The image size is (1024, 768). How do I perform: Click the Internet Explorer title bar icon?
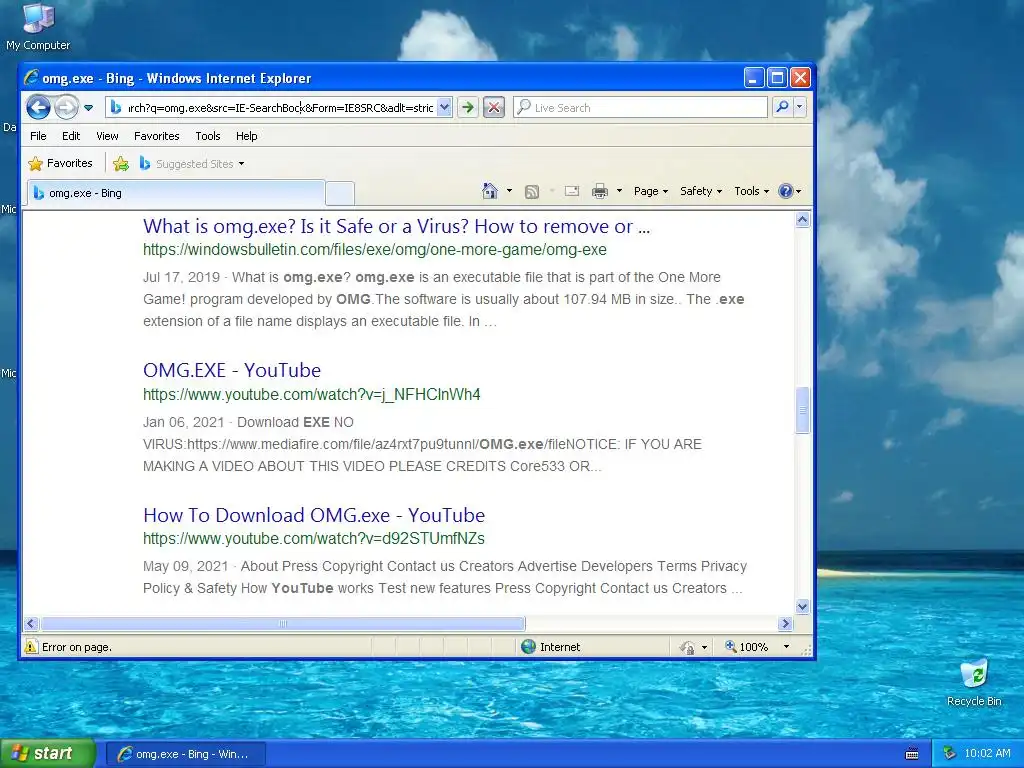tap(31, 78)
